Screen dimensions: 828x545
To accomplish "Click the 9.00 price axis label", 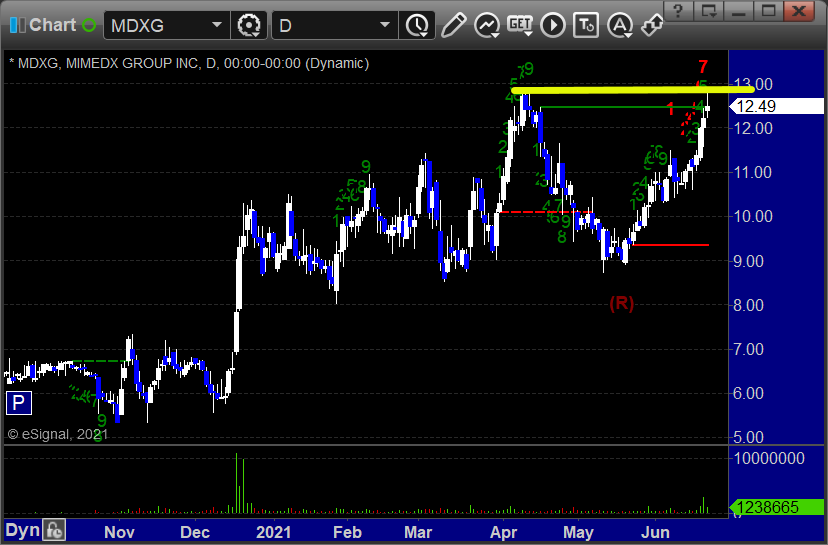I will tap(748, 261).
